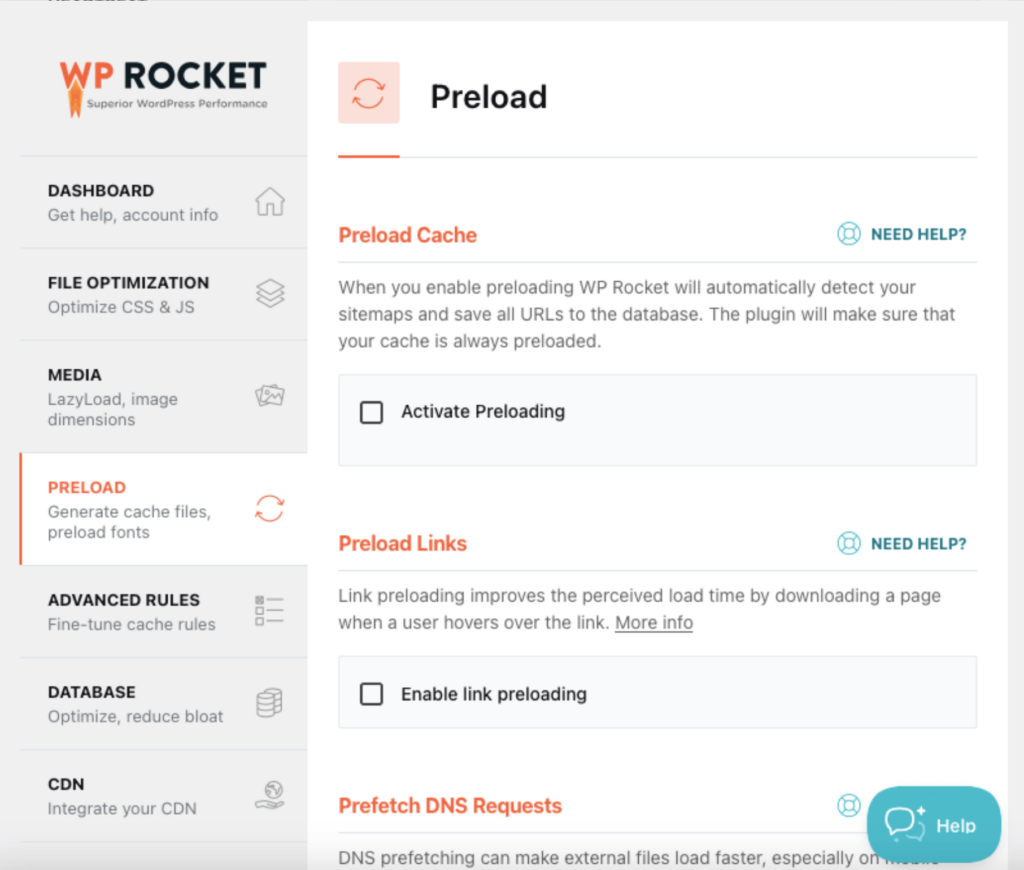Switch to the Database tab
1024x870 pixels.
point(164,704)
